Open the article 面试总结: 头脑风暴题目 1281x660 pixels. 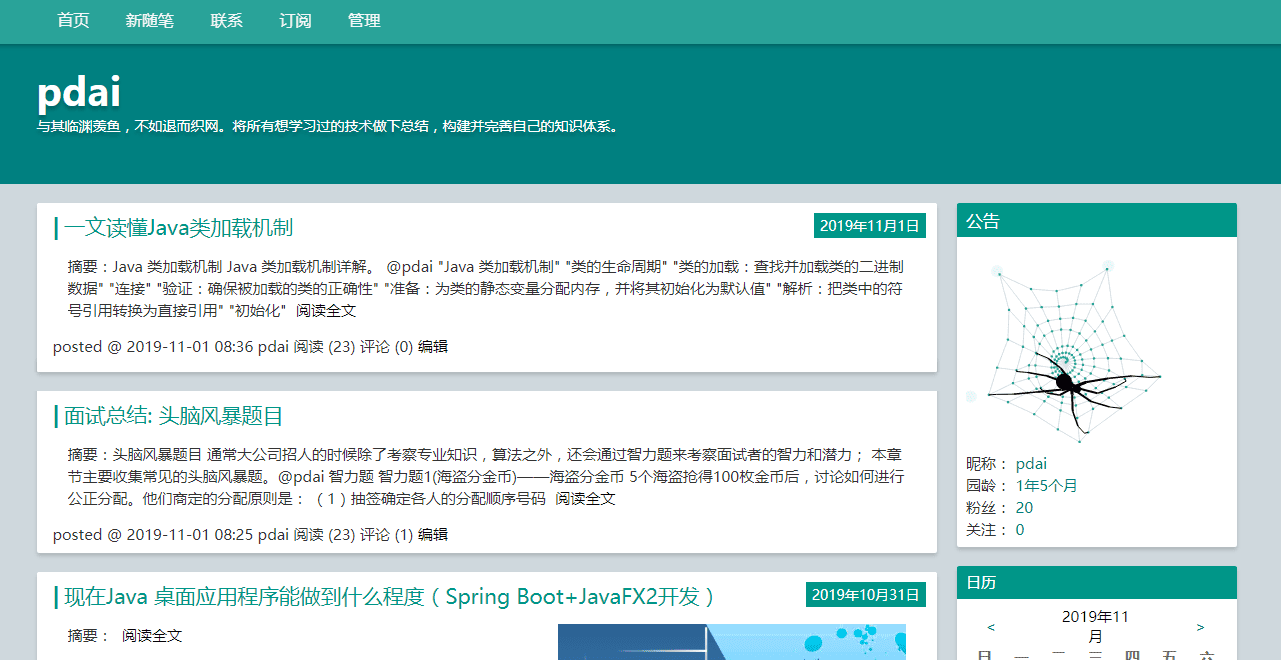[174, 416]
